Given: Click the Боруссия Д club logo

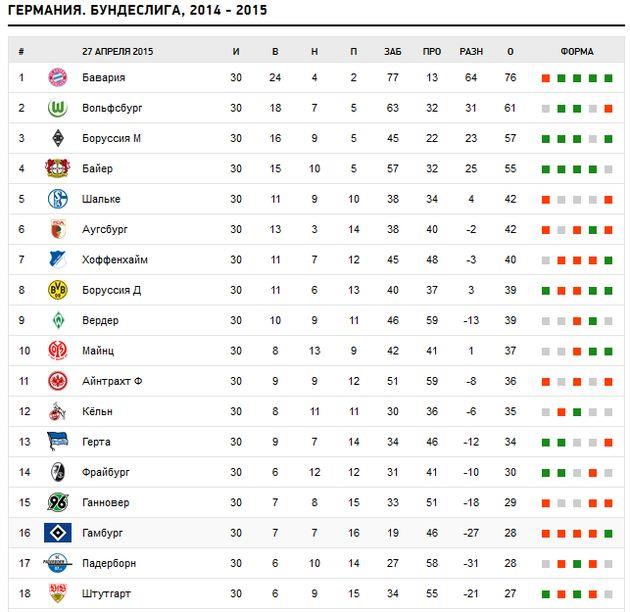Looking at the screenshot, I should click(57, 290).
